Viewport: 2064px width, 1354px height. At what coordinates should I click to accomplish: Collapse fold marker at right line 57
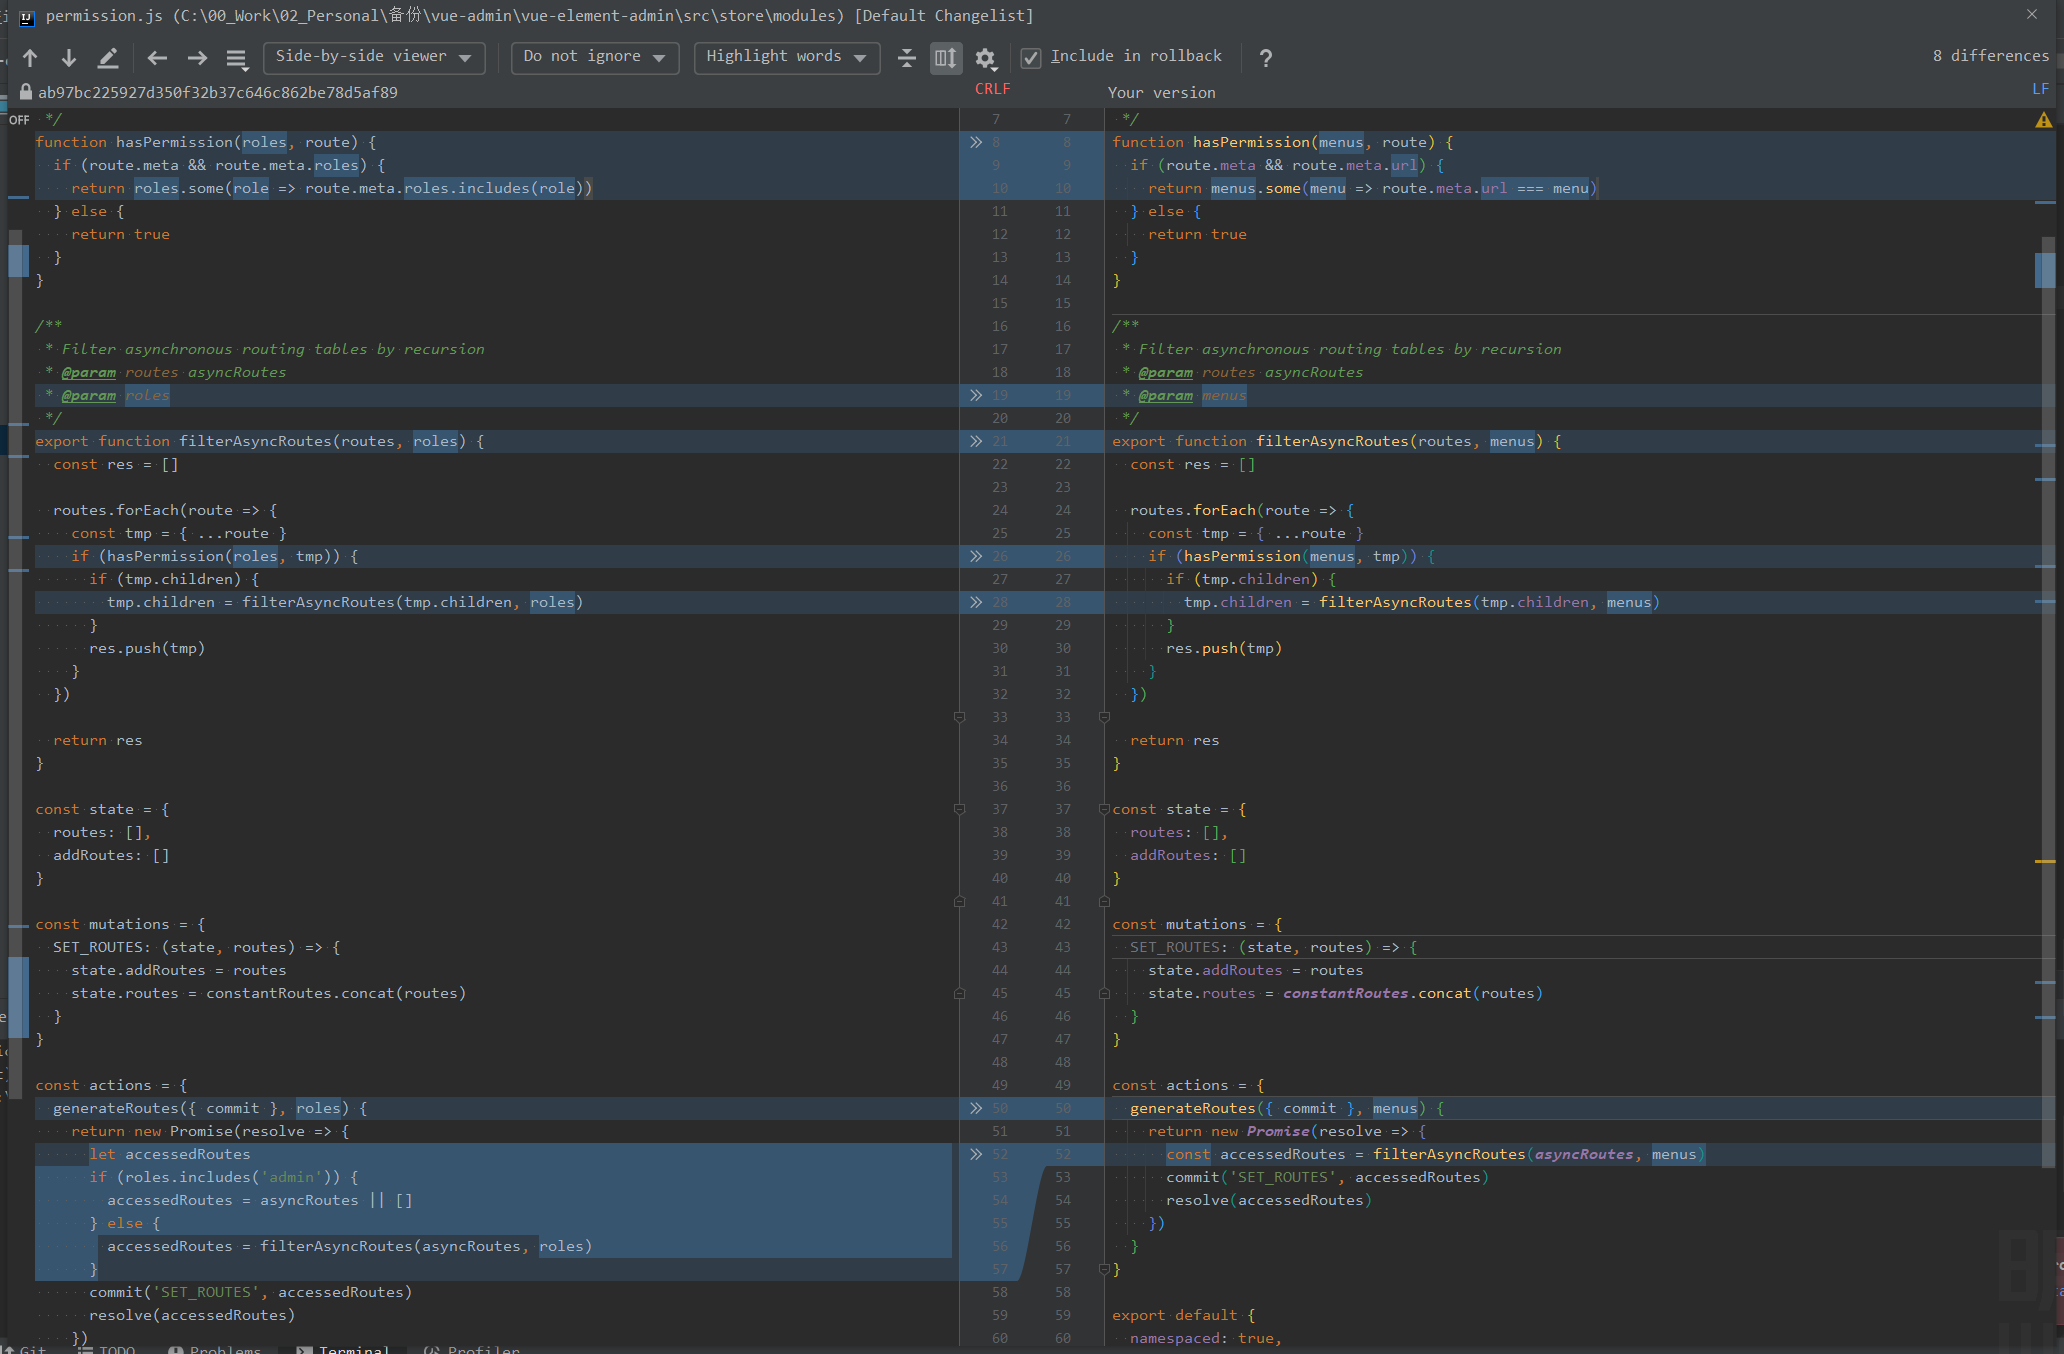(1104, 1269)
